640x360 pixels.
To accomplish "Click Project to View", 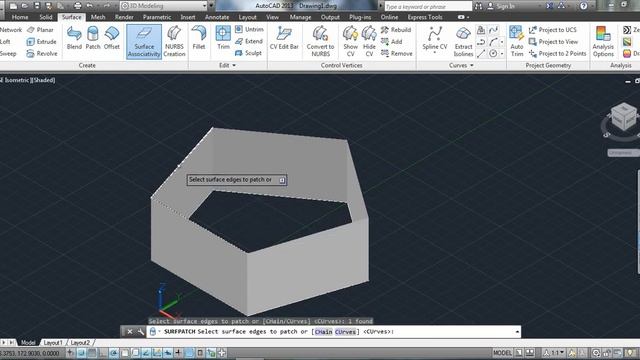I will (x=553, y=42).
